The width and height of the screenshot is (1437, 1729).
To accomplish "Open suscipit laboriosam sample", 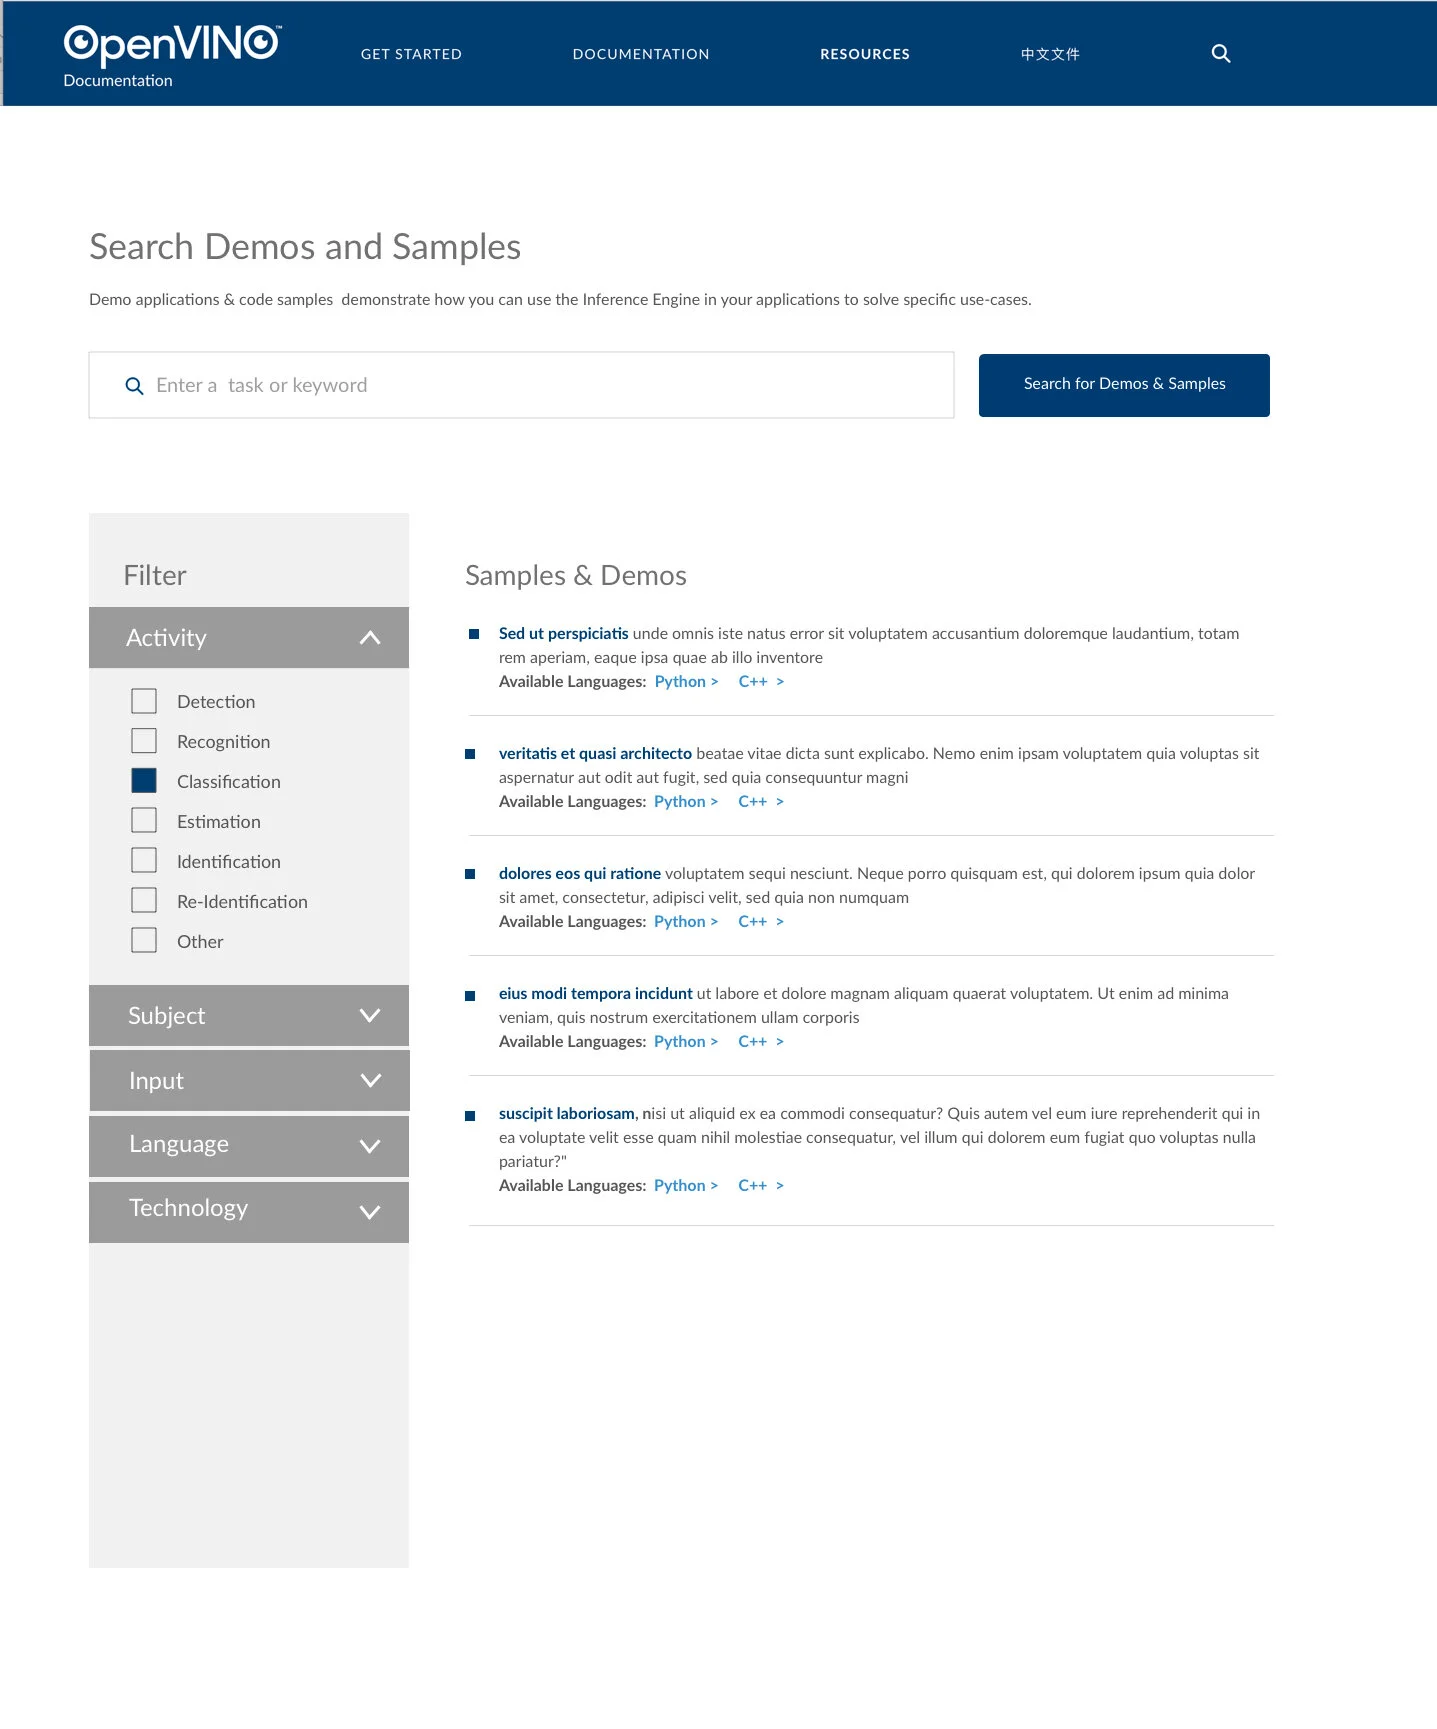I will click(x=566, y=1114).
